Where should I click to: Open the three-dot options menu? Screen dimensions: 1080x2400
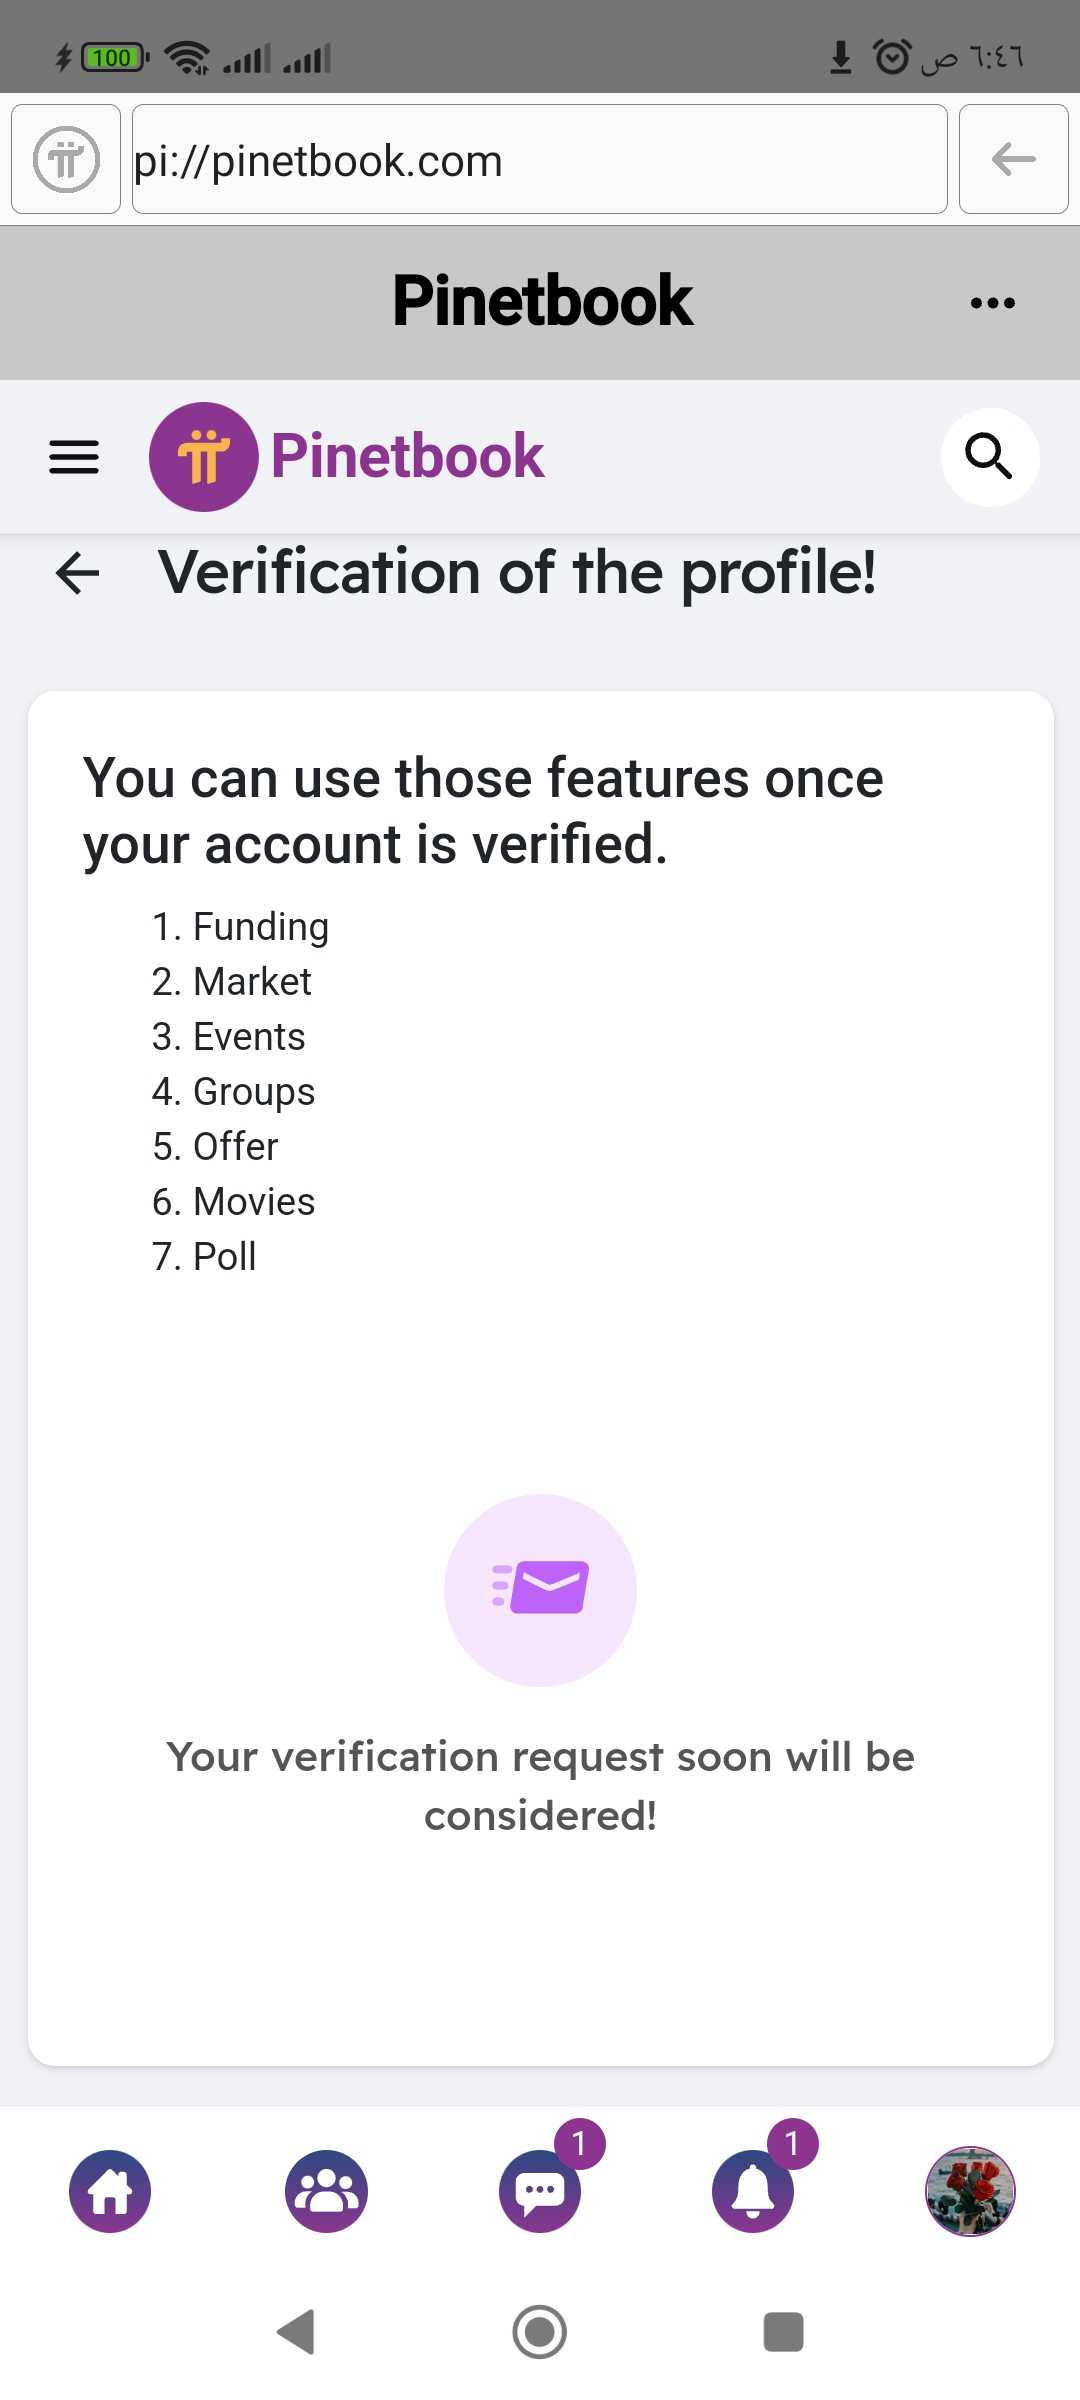(993, 303)
